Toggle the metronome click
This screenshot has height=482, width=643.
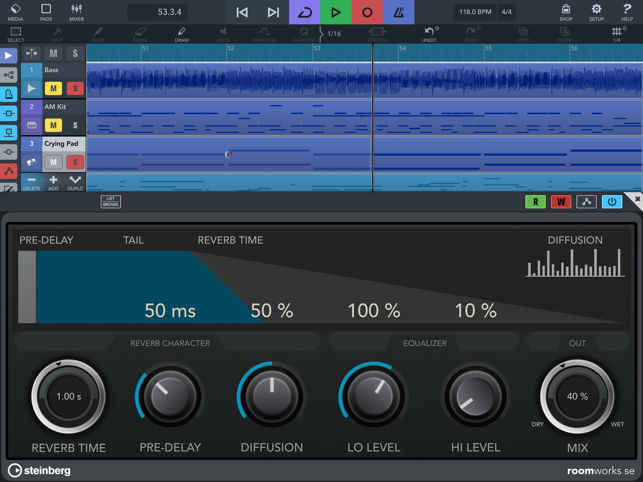point(399,13)
